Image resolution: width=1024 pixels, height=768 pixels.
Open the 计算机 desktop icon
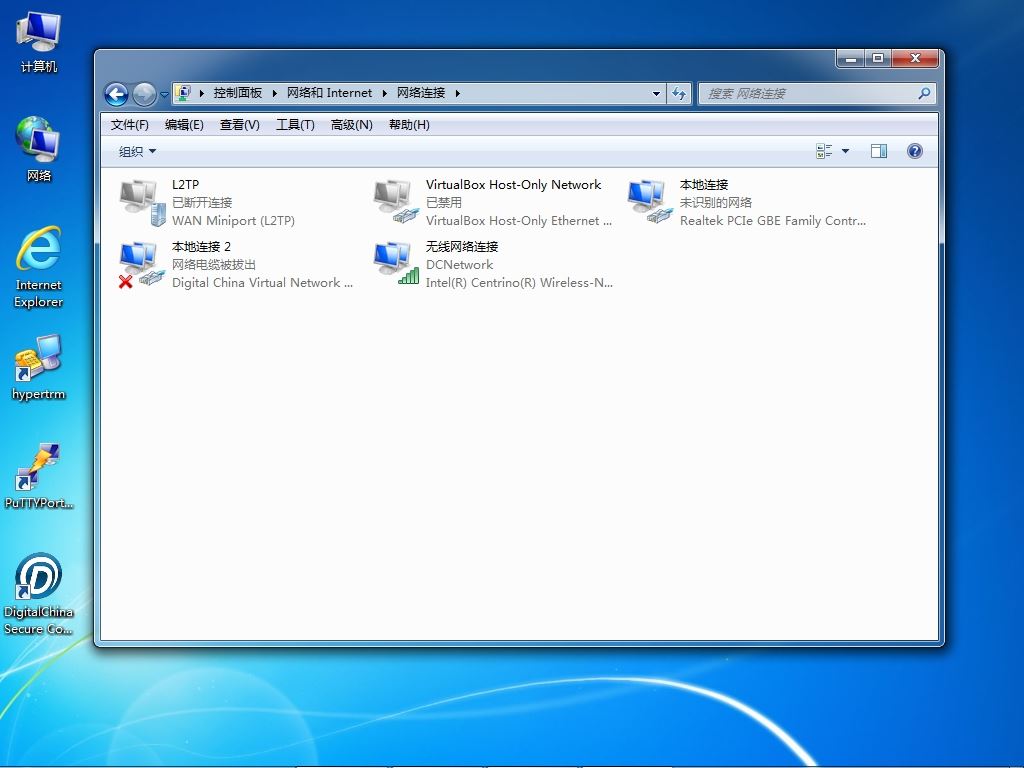(39, 42)
